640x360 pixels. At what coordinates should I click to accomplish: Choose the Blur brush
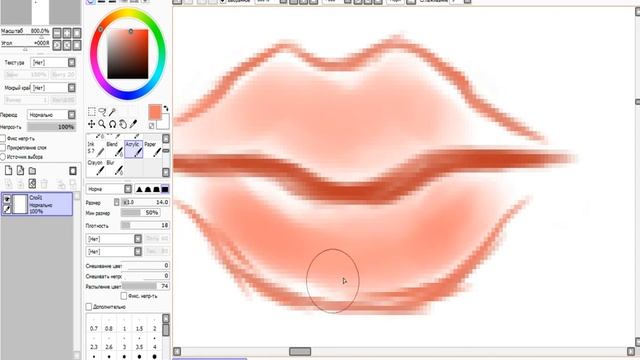[114, 167]
